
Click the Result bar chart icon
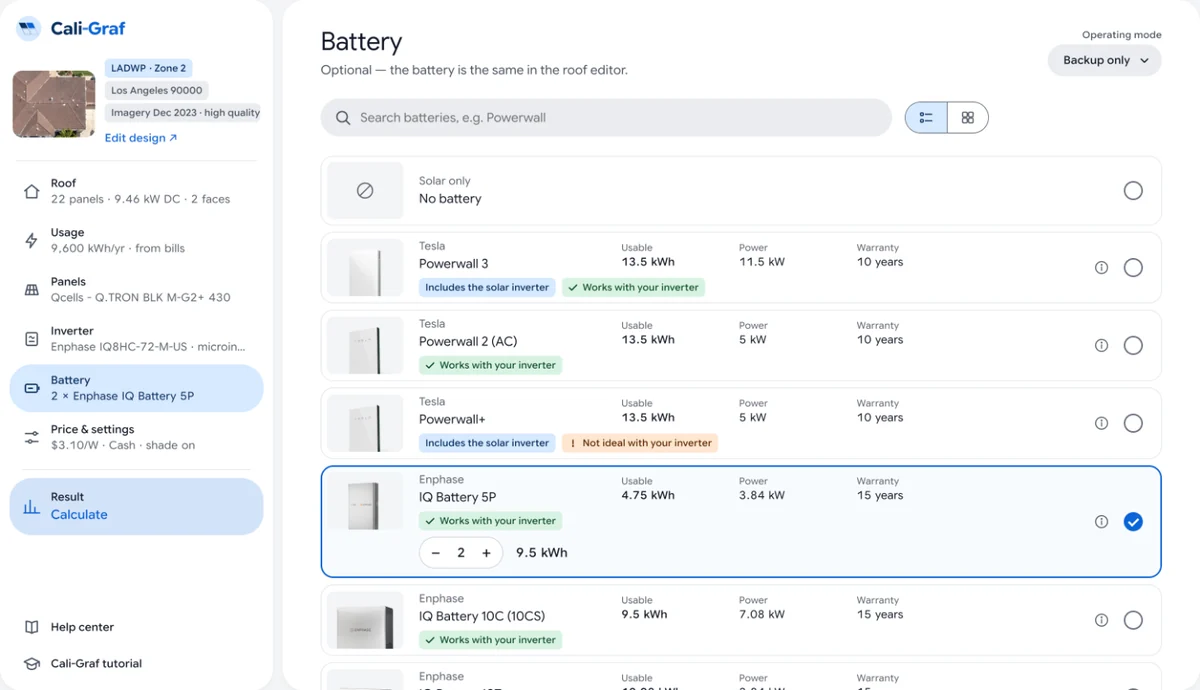(31, 506)
